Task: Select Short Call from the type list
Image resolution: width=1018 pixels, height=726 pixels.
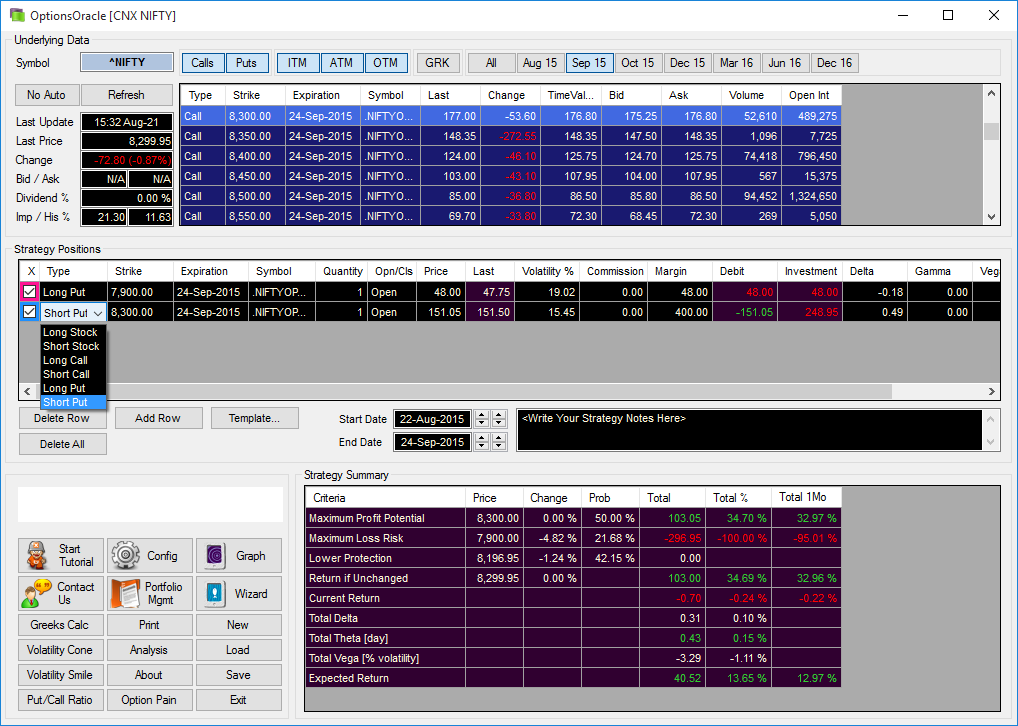Action: 73,374
